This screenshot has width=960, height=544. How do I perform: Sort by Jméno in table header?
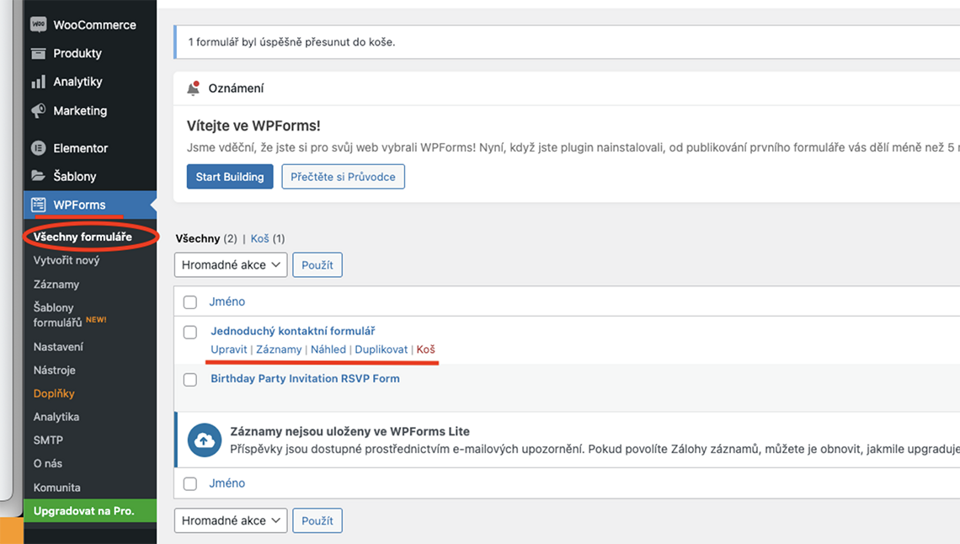[x=227, y=302]
